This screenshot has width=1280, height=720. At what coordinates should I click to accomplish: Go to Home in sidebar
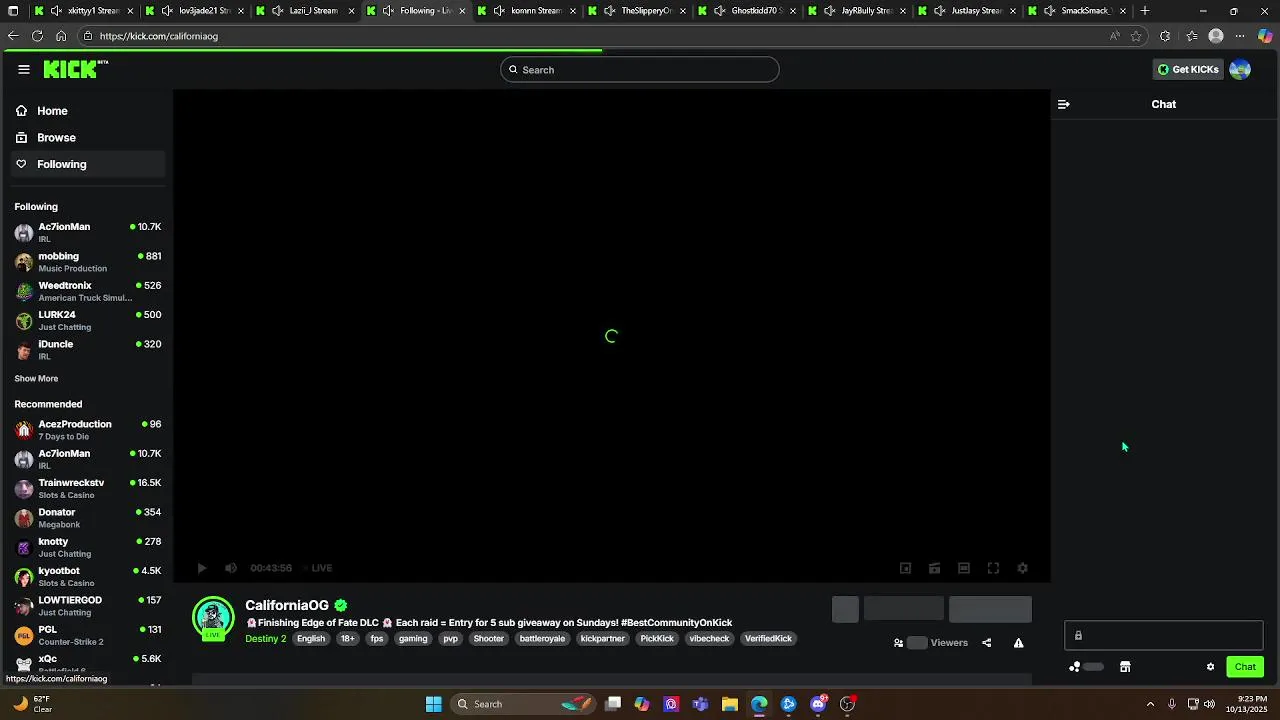(88, 111)
